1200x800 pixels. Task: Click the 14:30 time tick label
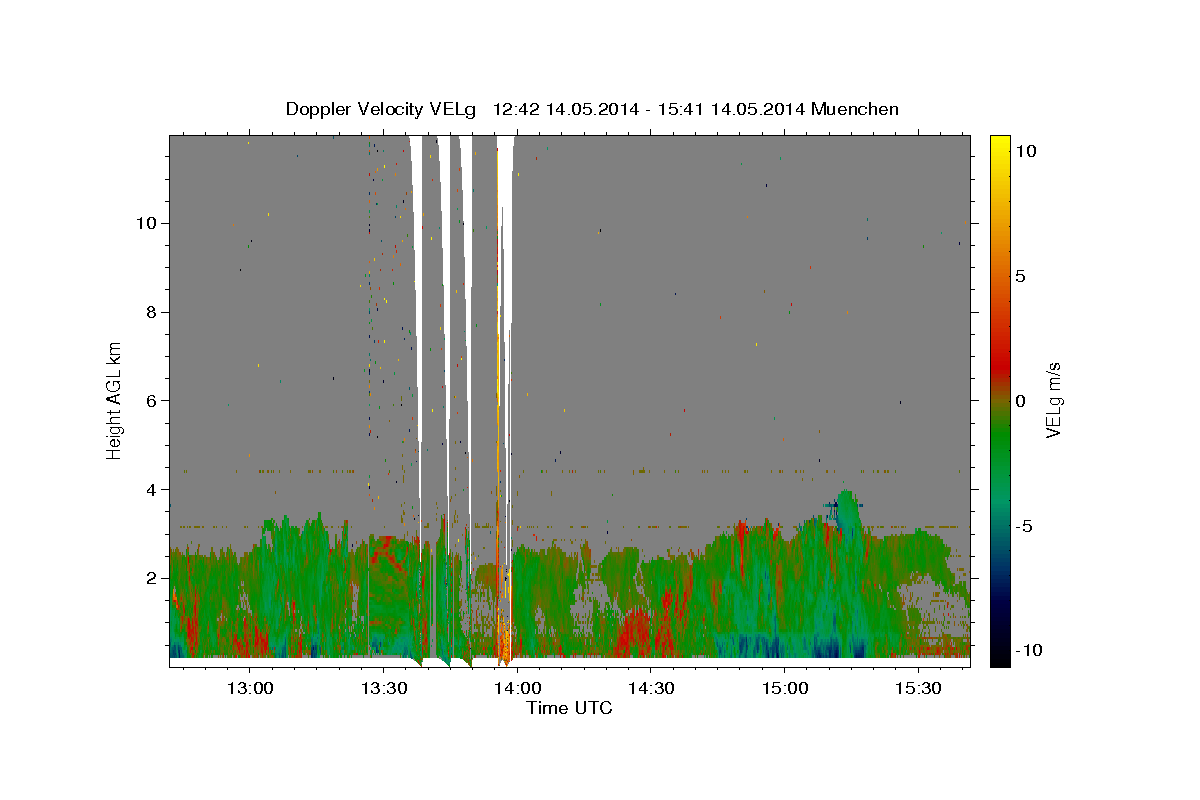tap(651, 688)
